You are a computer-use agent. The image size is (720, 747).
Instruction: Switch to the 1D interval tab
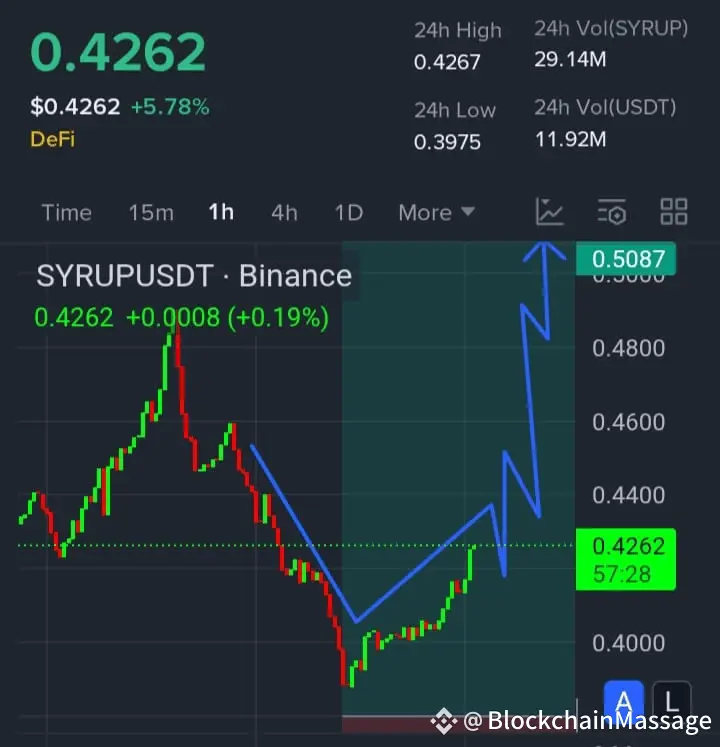(349, 212)
